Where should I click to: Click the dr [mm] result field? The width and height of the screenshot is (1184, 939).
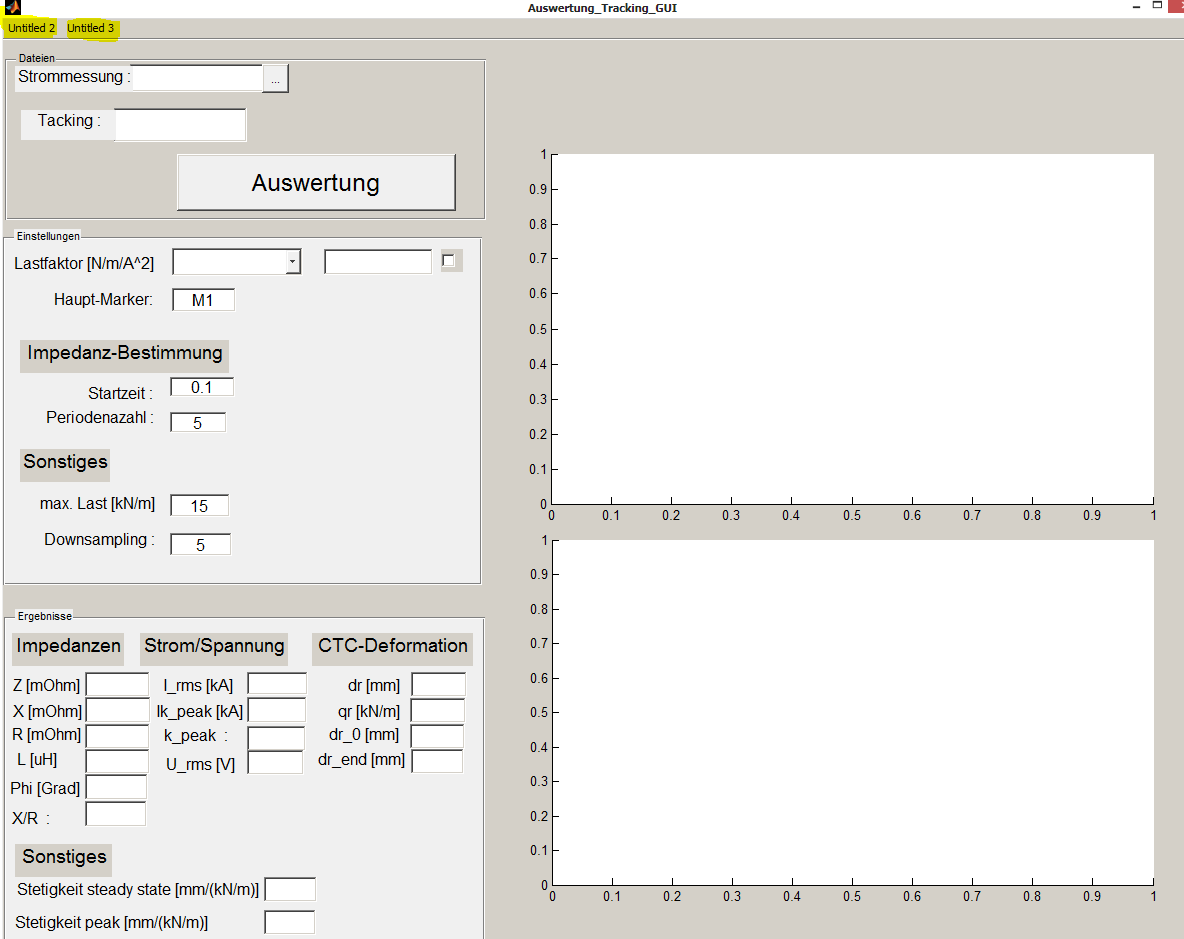438,685
